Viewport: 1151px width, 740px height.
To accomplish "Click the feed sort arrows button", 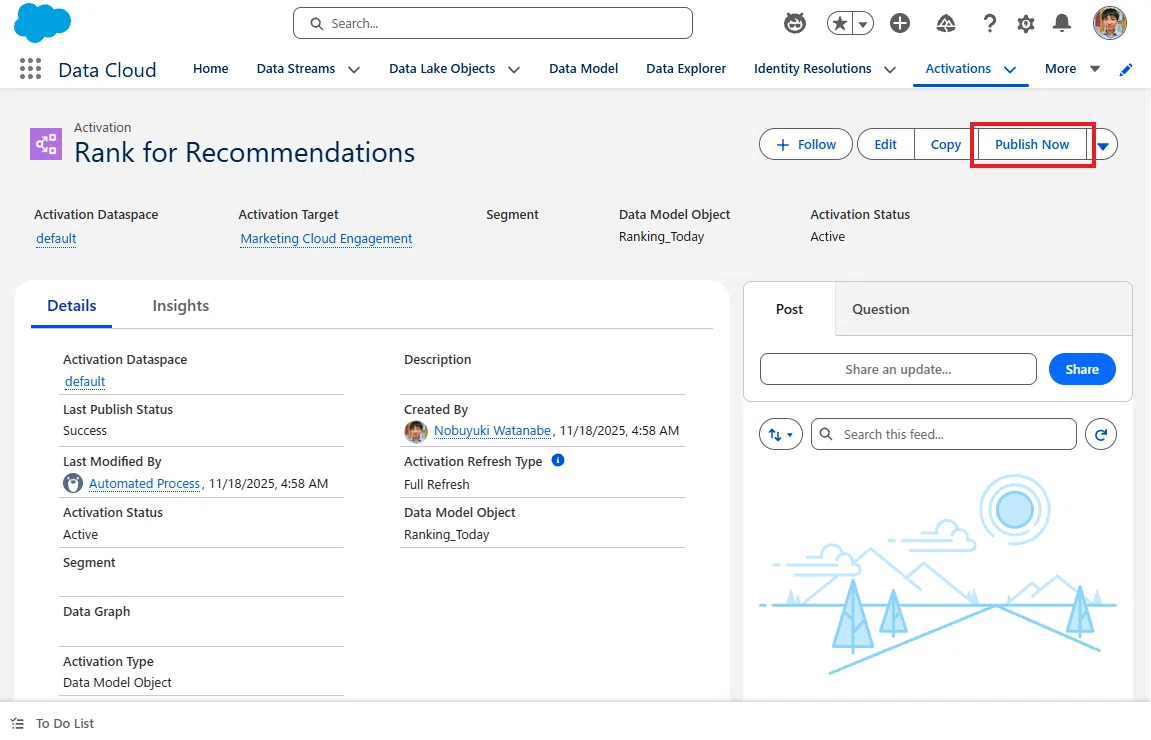I will pyautogui.click(x=780, y=435).
